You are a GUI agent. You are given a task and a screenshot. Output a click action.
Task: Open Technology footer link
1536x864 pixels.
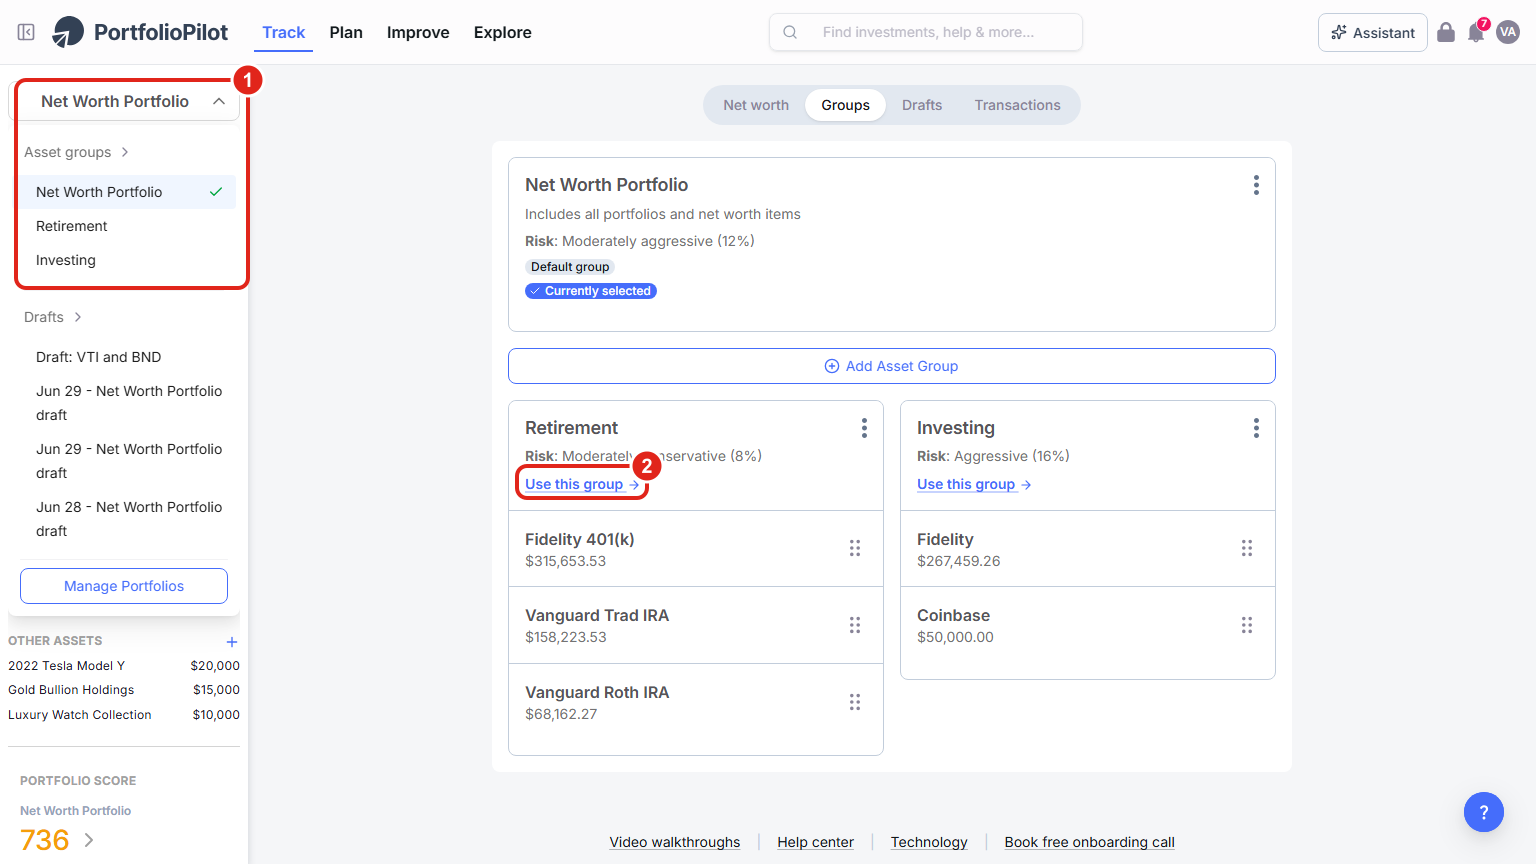(x=929, y=842)
